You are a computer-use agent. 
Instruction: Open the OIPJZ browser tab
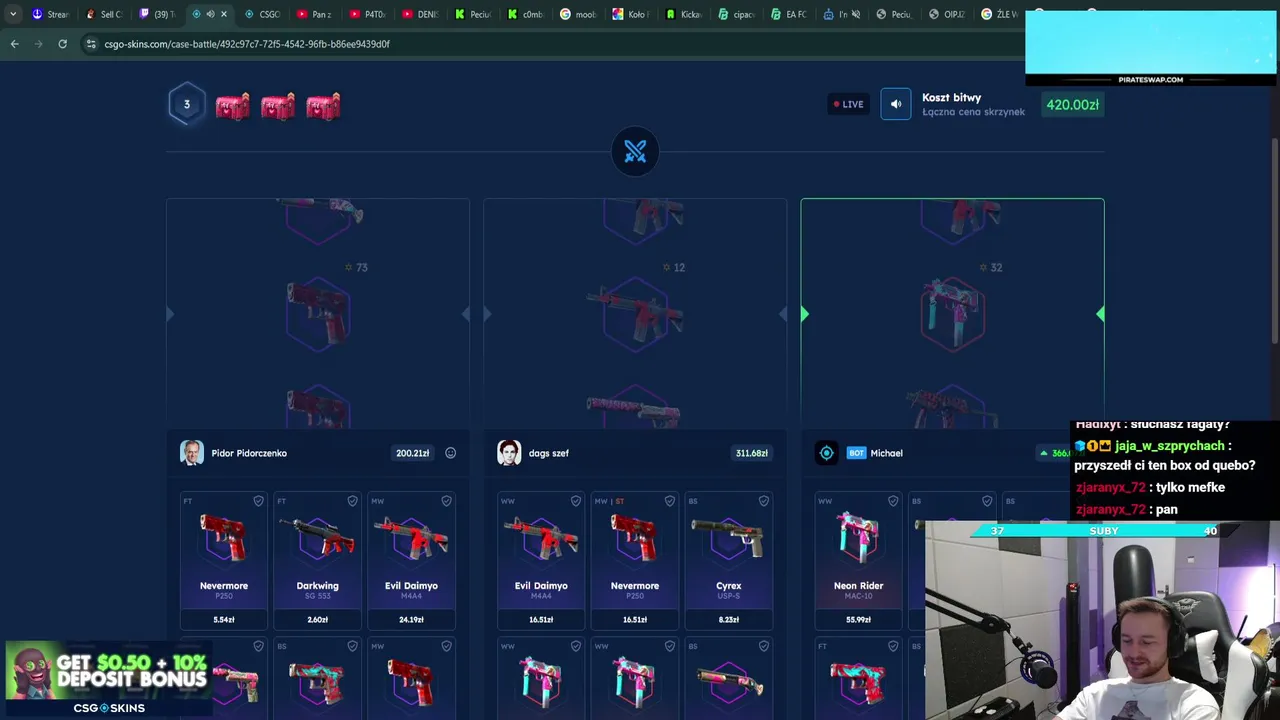(x=946, y=14)
